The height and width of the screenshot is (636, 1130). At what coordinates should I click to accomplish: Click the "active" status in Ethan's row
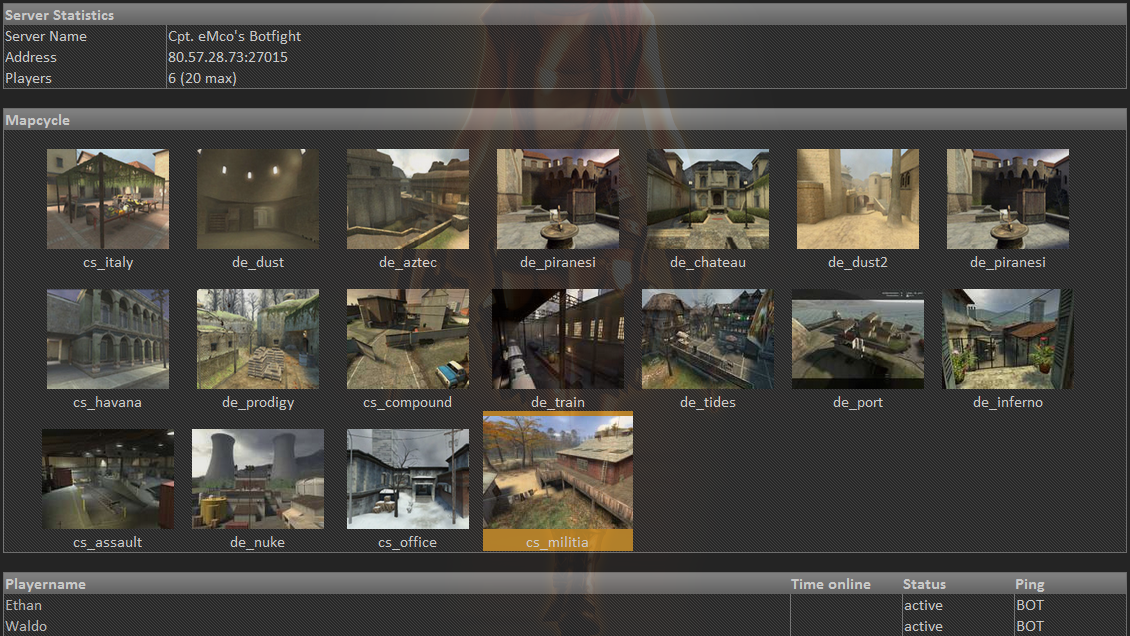pyautogui.click(x=923, y=605)
